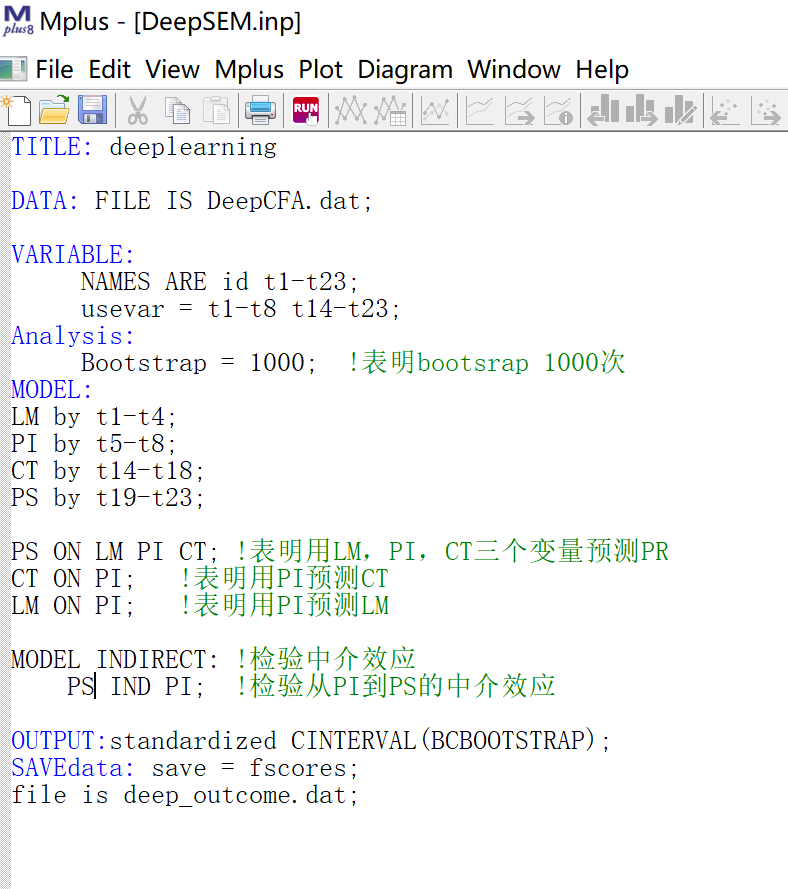This screenshot has width=788, height=889.
Task: Copy selection using the copy icon
Action: [177, 110]
